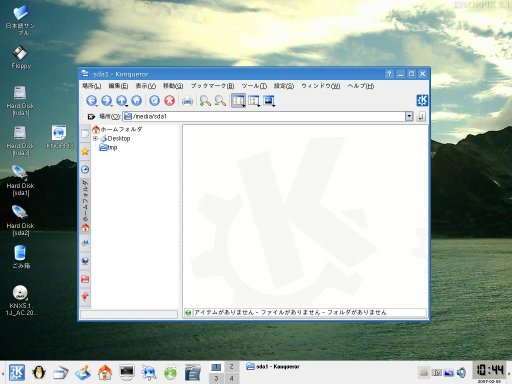The image size is (512, 384).
Task: Switch to Icon View mode in toolbar
Action: coord(239,101)
